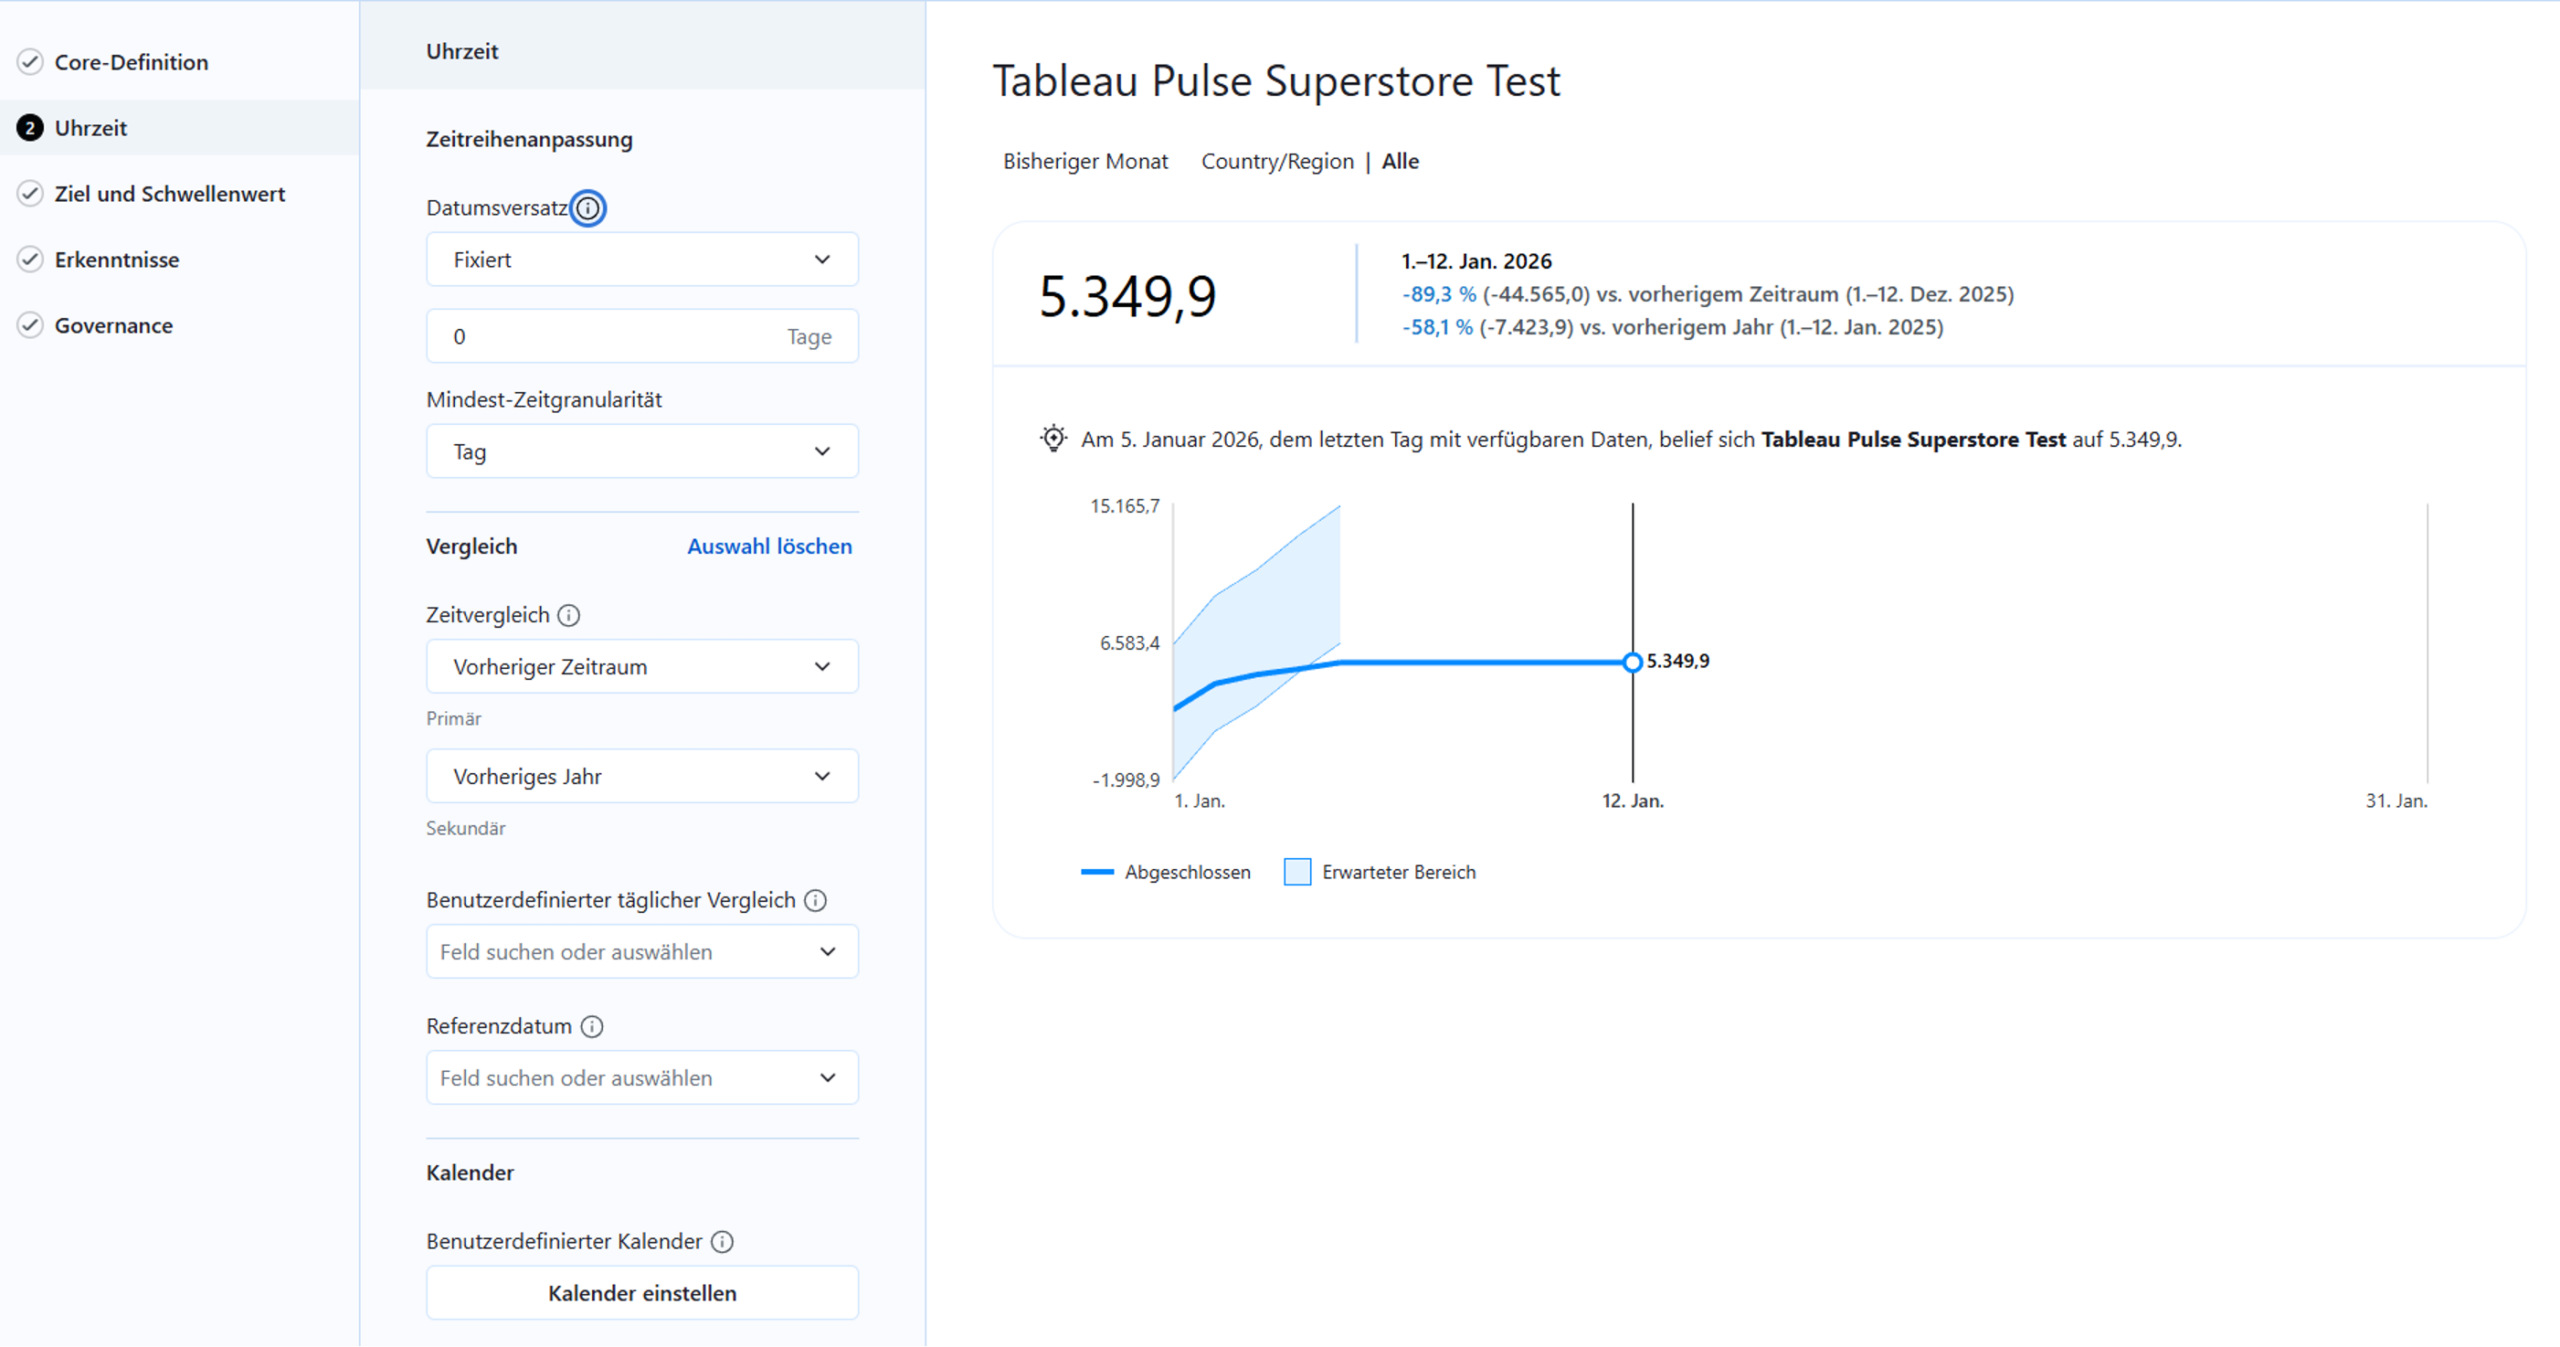Click the Governance checkmark icon

click(x=30, y=325)
